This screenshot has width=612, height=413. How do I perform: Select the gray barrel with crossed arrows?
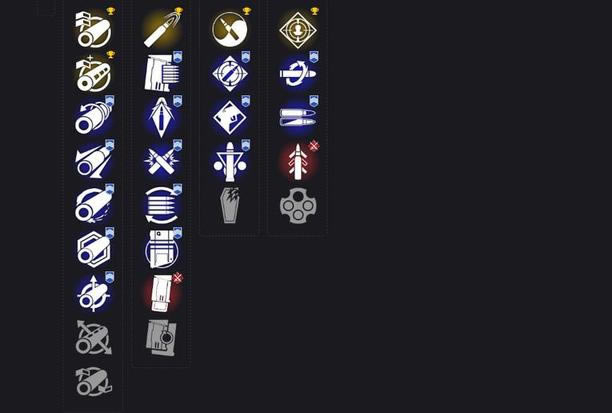click(x=94, y=338)
